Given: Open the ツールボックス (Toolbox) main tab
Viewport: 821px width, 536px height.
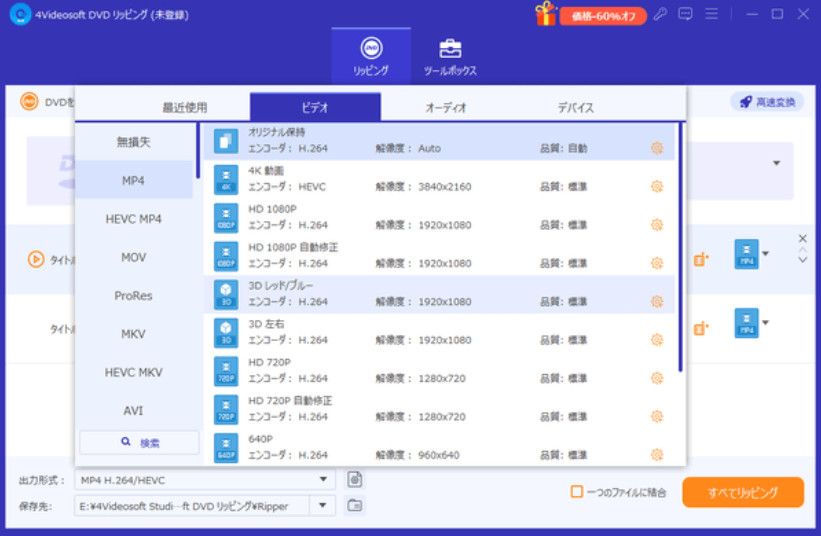Looking at the screenshot, I should click(450, 56).
